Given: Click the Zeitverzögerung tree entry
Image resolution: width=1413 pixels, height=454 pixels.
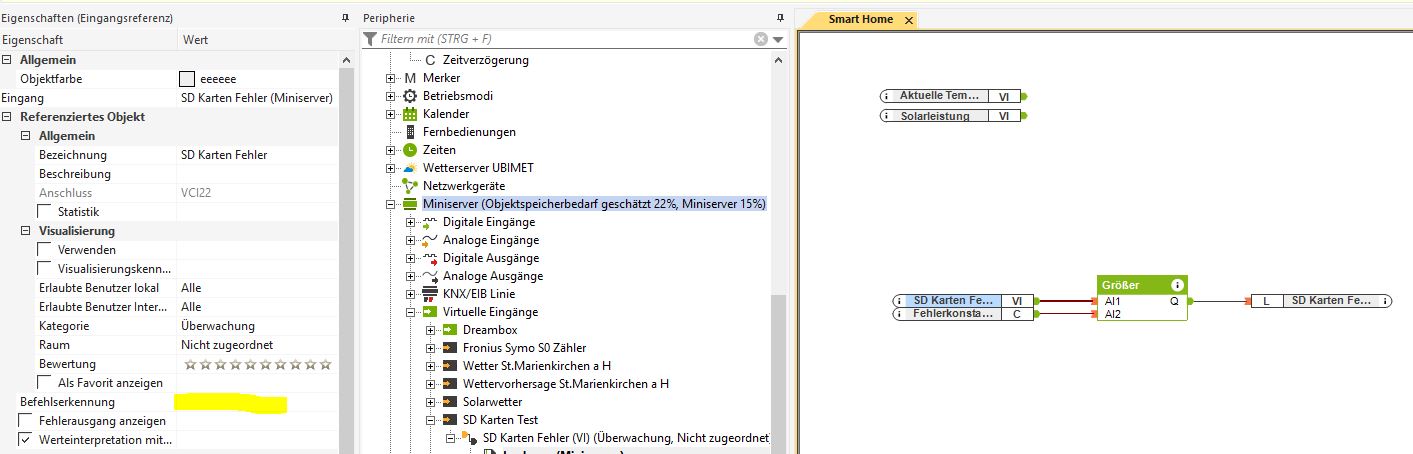Looking at the screenshot, I should (x=485, y=60).
